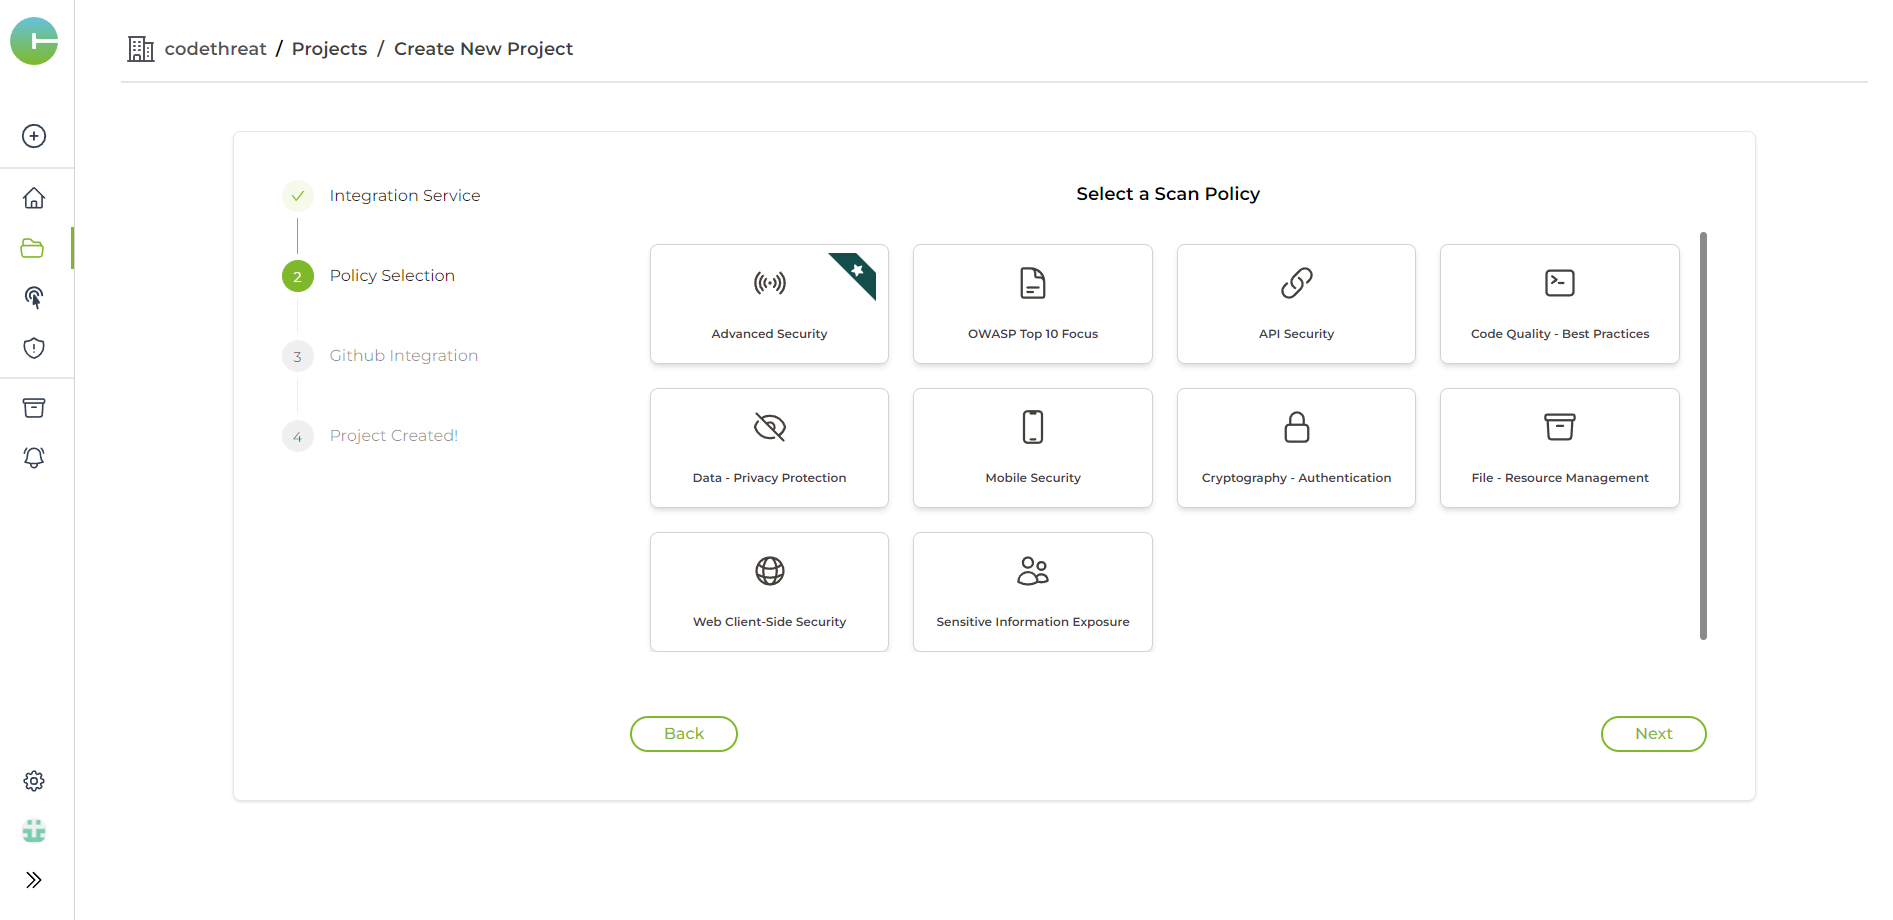Choose Data - Privacy Protection label
Viewport: 1893px width, 920px height.
point(769,478)
